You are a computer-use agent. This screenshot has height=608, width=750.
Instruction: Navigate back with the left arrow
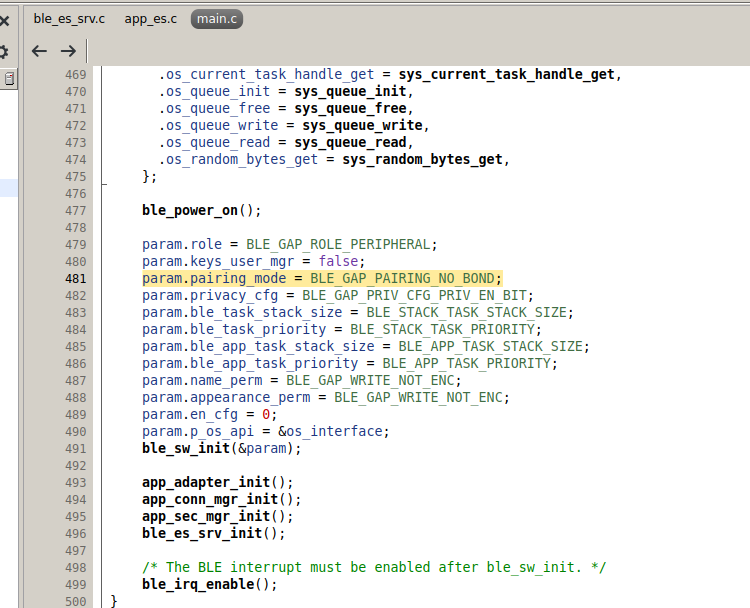(40, 51)
